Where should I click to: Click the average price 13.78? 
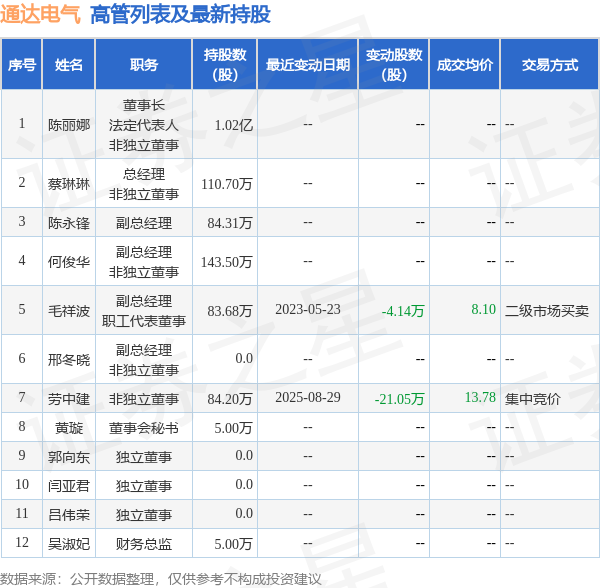click(x=480, y=397)
